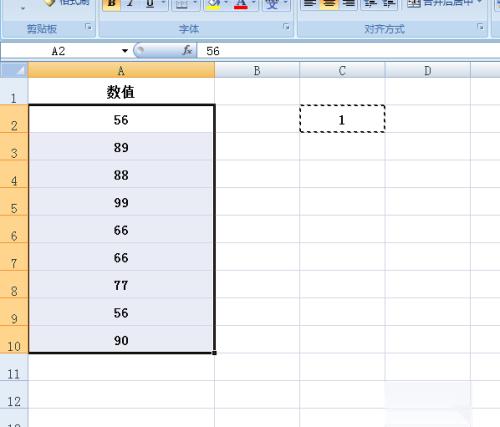Open the 字体 dialog launcher
This screenshot has height=427, width=500.
286,27
